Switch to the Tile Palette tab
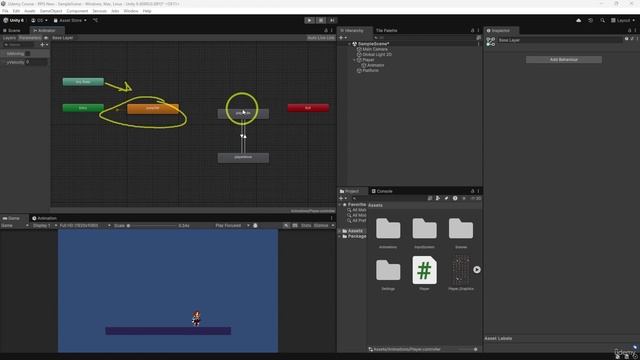 tap(386, 31)
